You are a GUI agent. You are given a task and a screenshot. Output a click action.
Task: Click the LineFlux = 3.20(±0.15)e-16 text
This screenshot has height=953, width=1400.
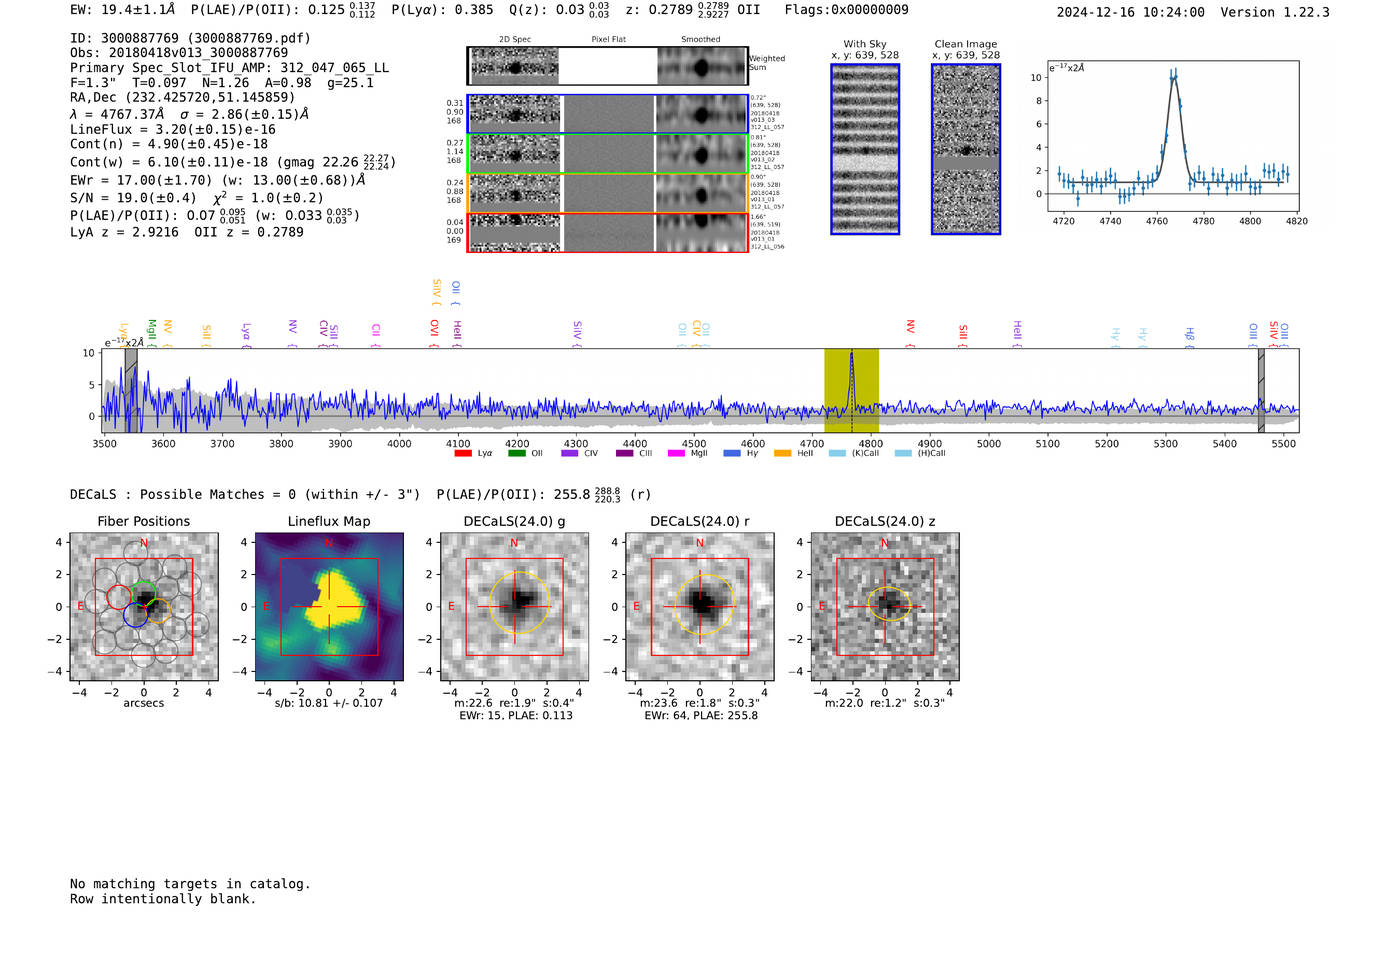[x=173, y=129]
